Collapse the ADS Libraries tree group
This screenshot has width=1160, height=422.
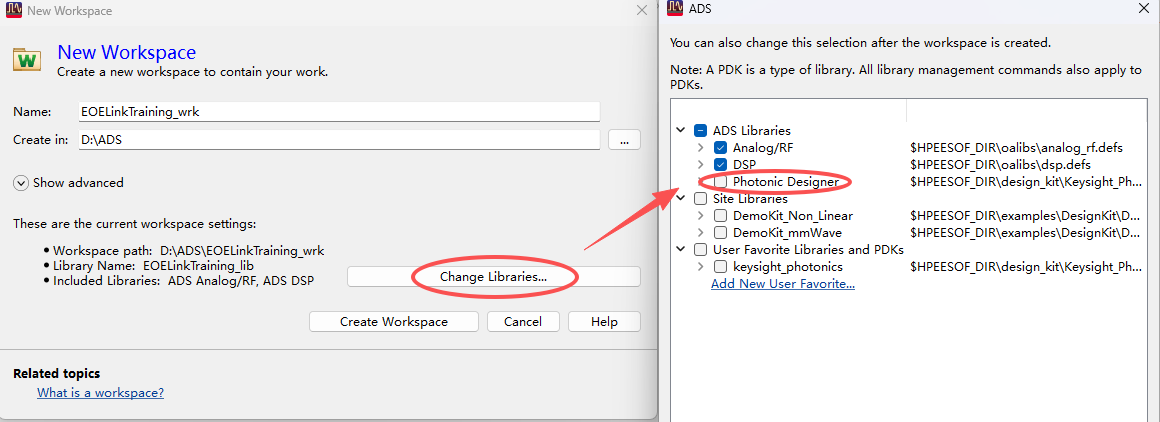681,130
